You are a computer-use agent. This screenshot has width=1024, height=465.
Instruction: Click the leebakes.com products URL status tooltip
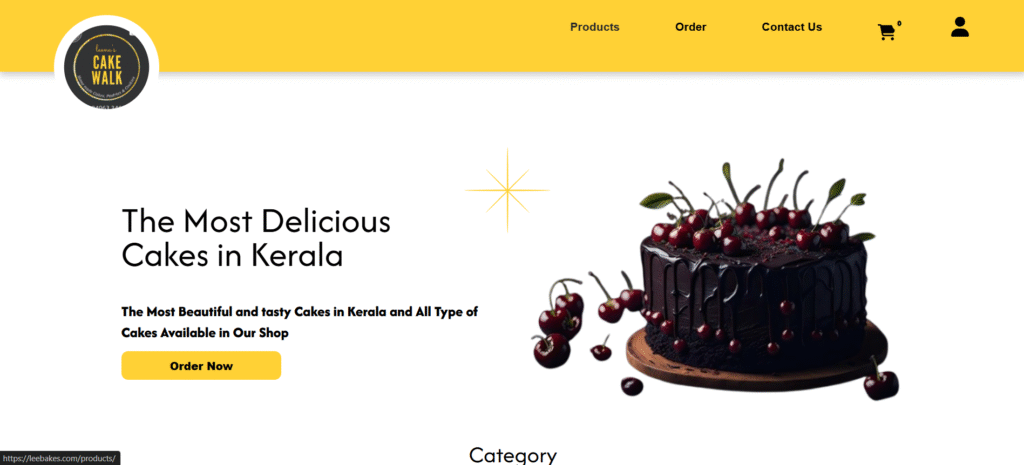pyautogui.click(x=60, y=458)
